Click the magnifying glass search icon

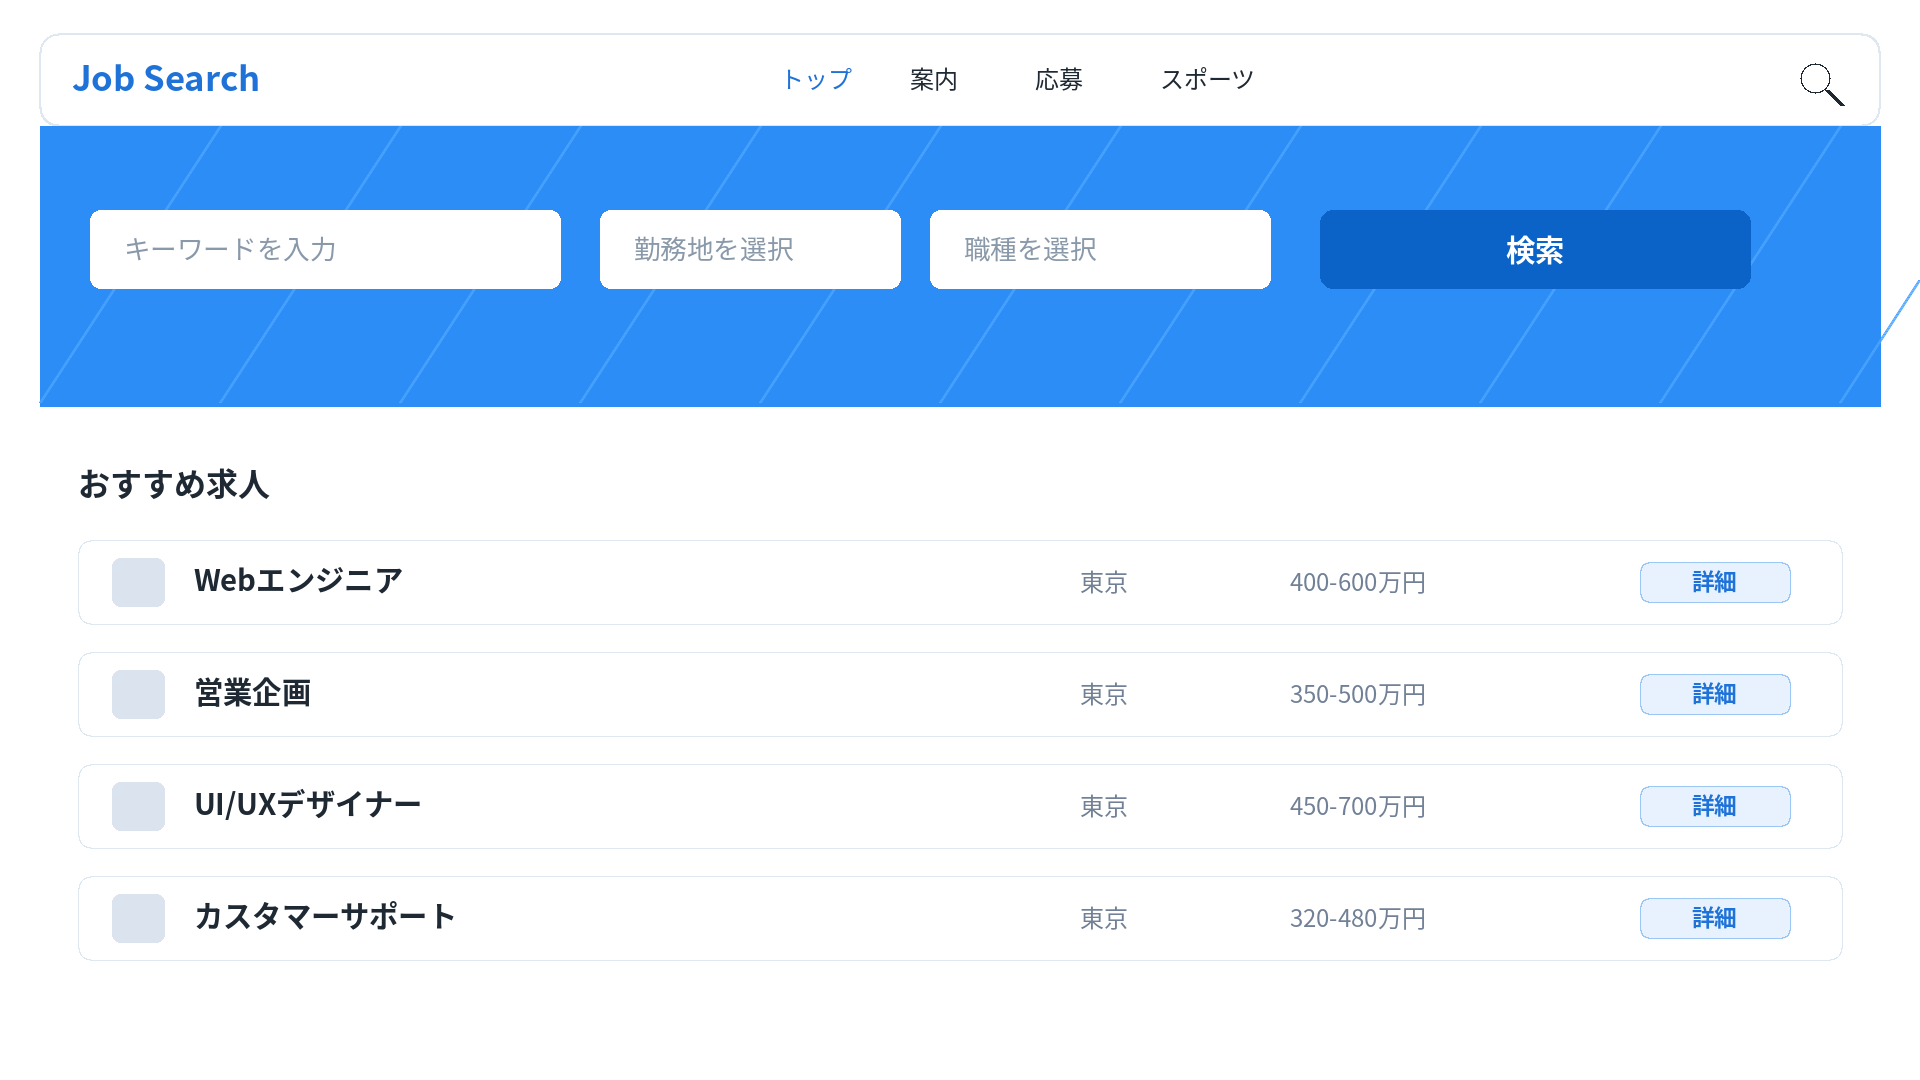(x=1822, y=84)
